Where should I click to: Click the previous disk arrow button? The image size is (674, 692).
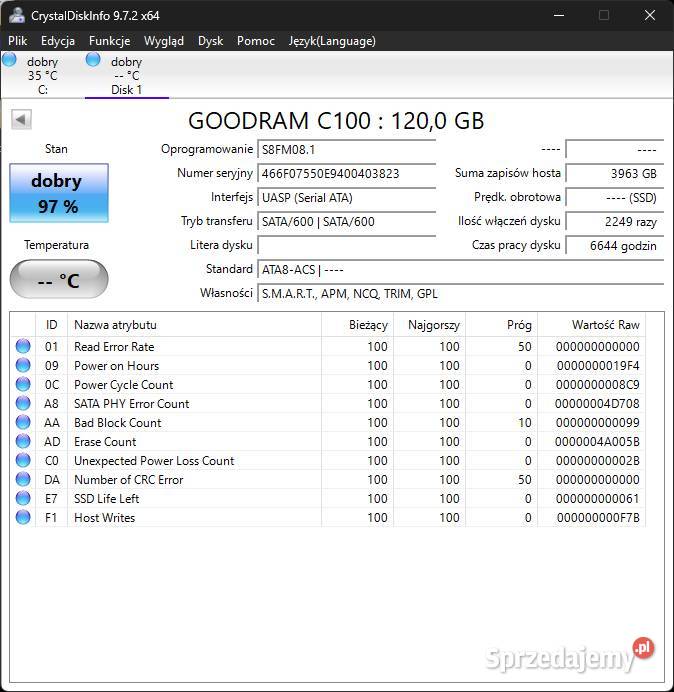(21, 119)
